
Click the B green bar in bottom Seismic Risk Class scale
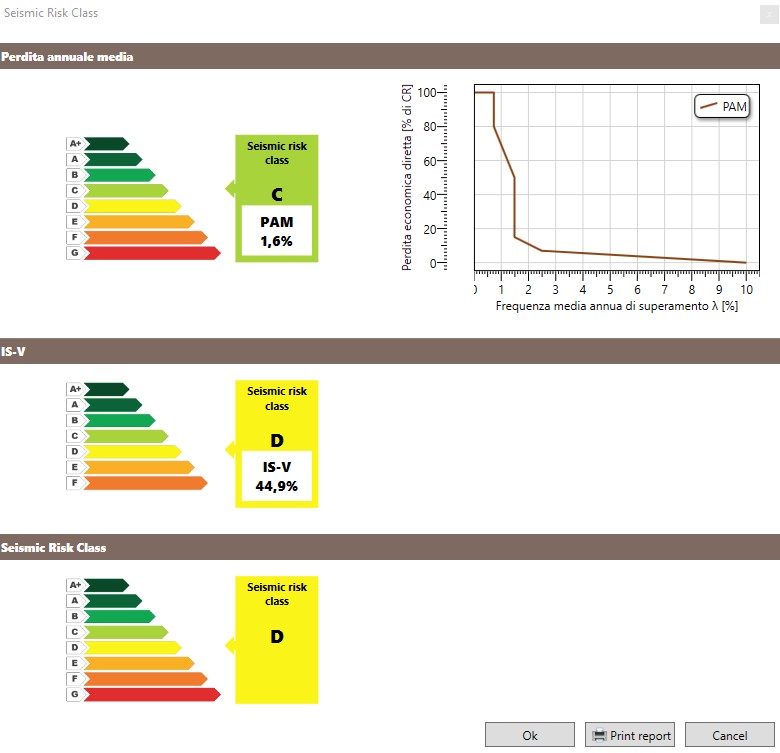click(x=119, y=616)
